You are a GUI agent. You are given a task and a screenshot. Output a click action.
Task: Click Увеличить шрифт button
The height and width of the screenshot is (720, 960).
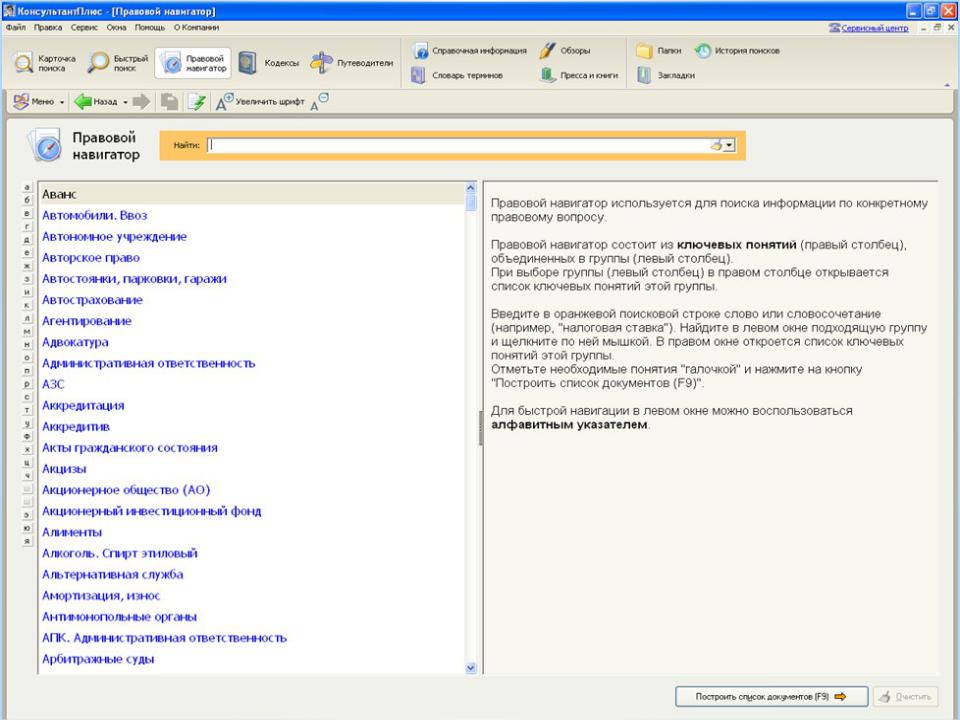click(260, 102)
